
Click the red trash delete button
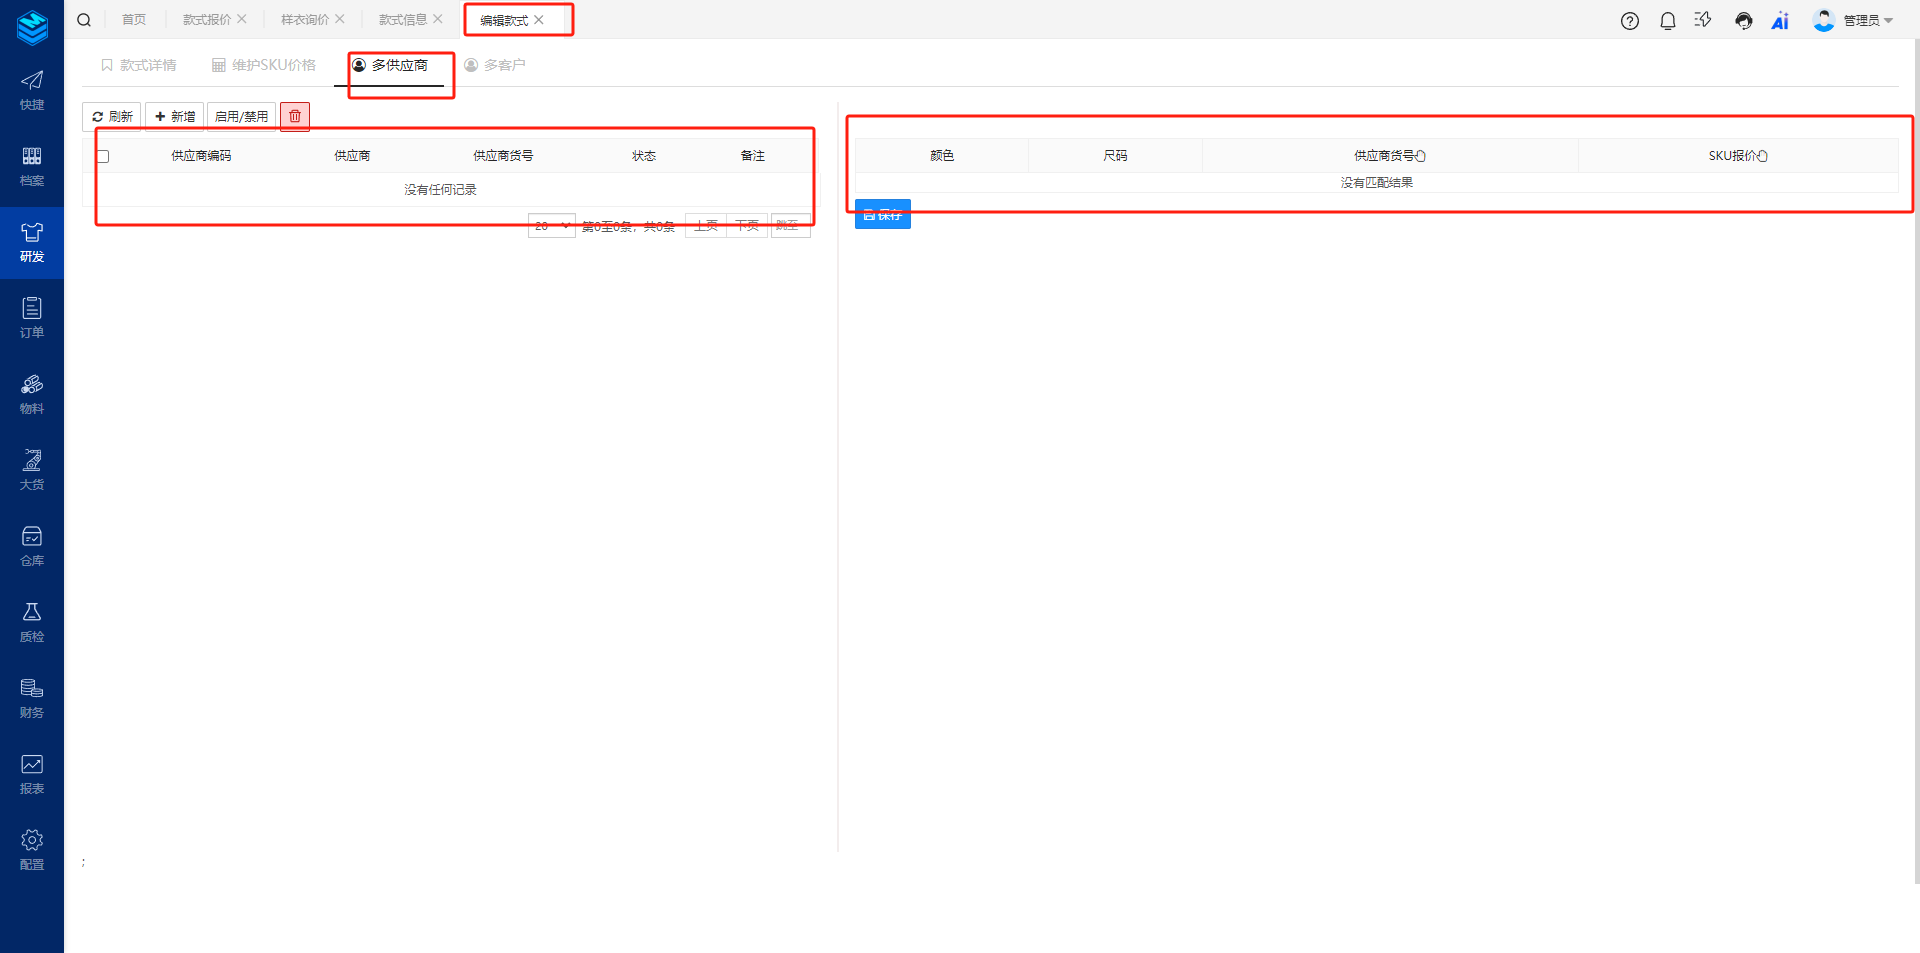pyautogui.click(x=295, y=117)
